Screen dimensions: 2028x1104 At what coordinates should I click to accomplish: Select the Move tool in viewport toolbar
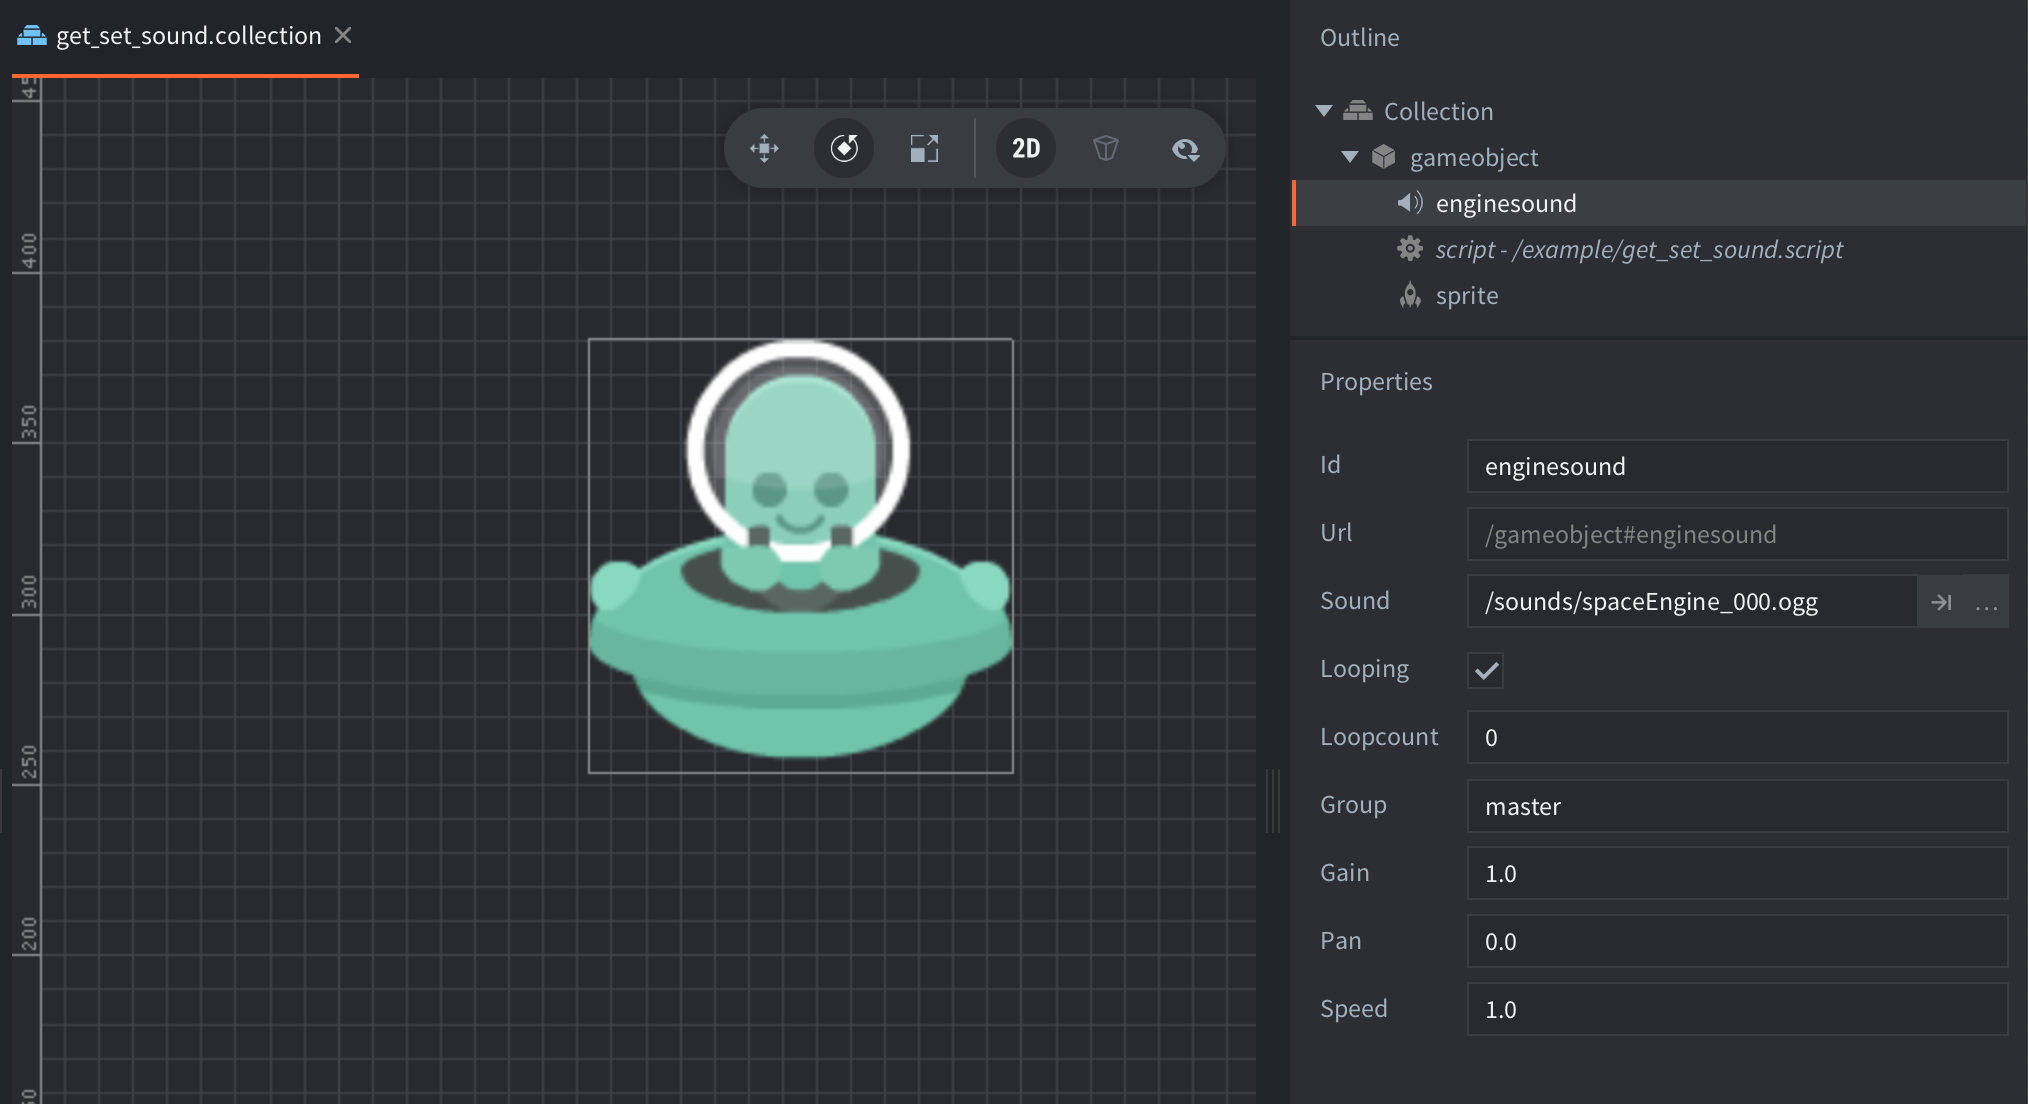764,149
